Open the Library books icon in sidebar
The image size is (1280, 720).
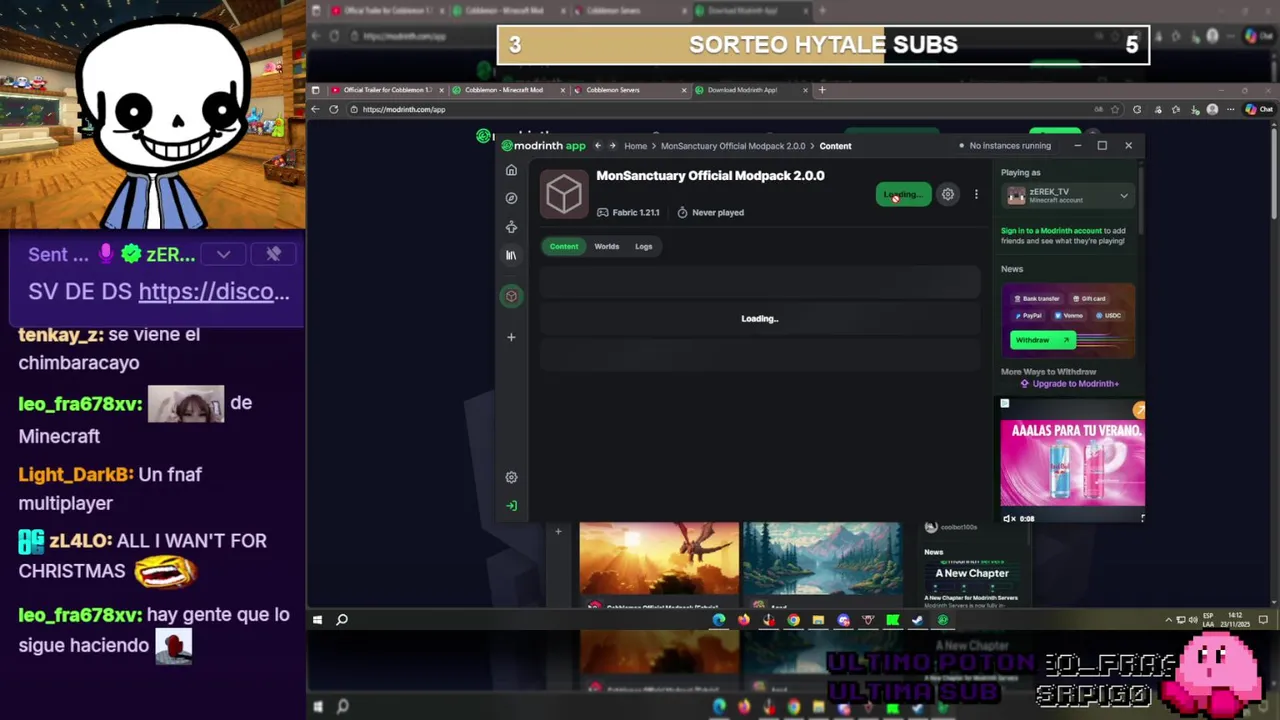511,255
